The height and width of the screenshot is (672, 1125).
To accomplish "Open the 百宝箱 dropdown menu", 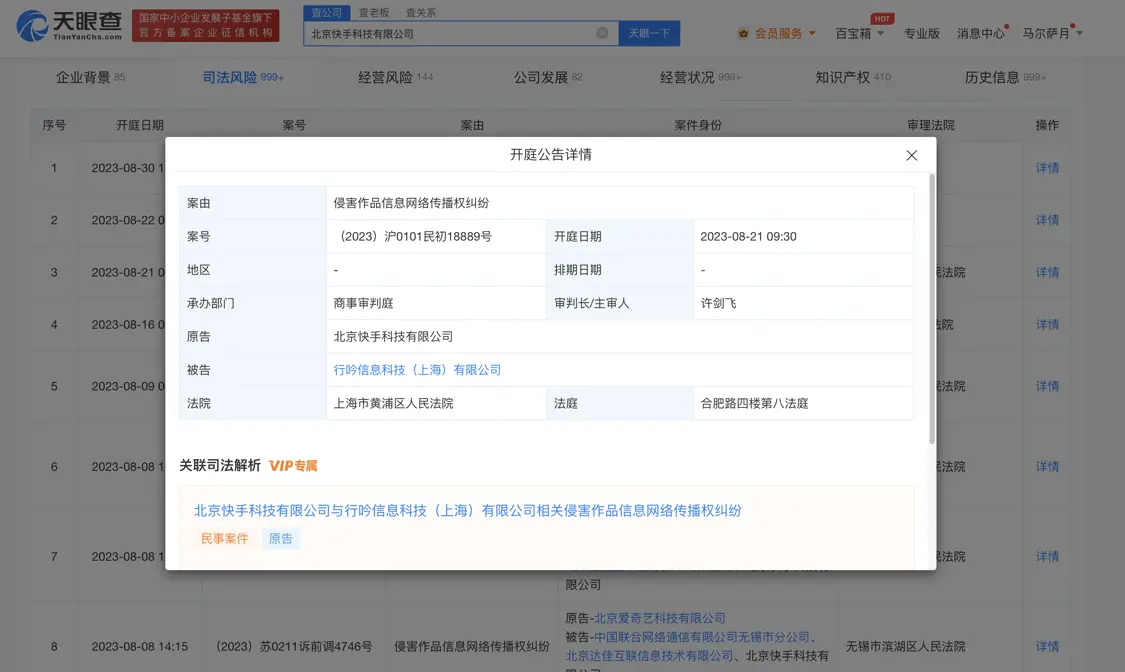I will click(x=860, y=34).
